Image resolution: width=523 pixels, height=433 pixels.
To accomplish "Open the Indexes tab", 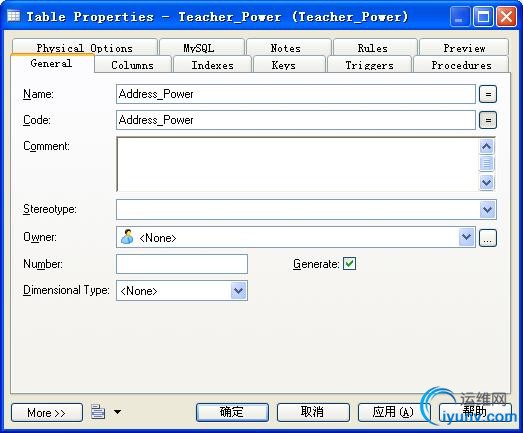I will click(212, 65).
